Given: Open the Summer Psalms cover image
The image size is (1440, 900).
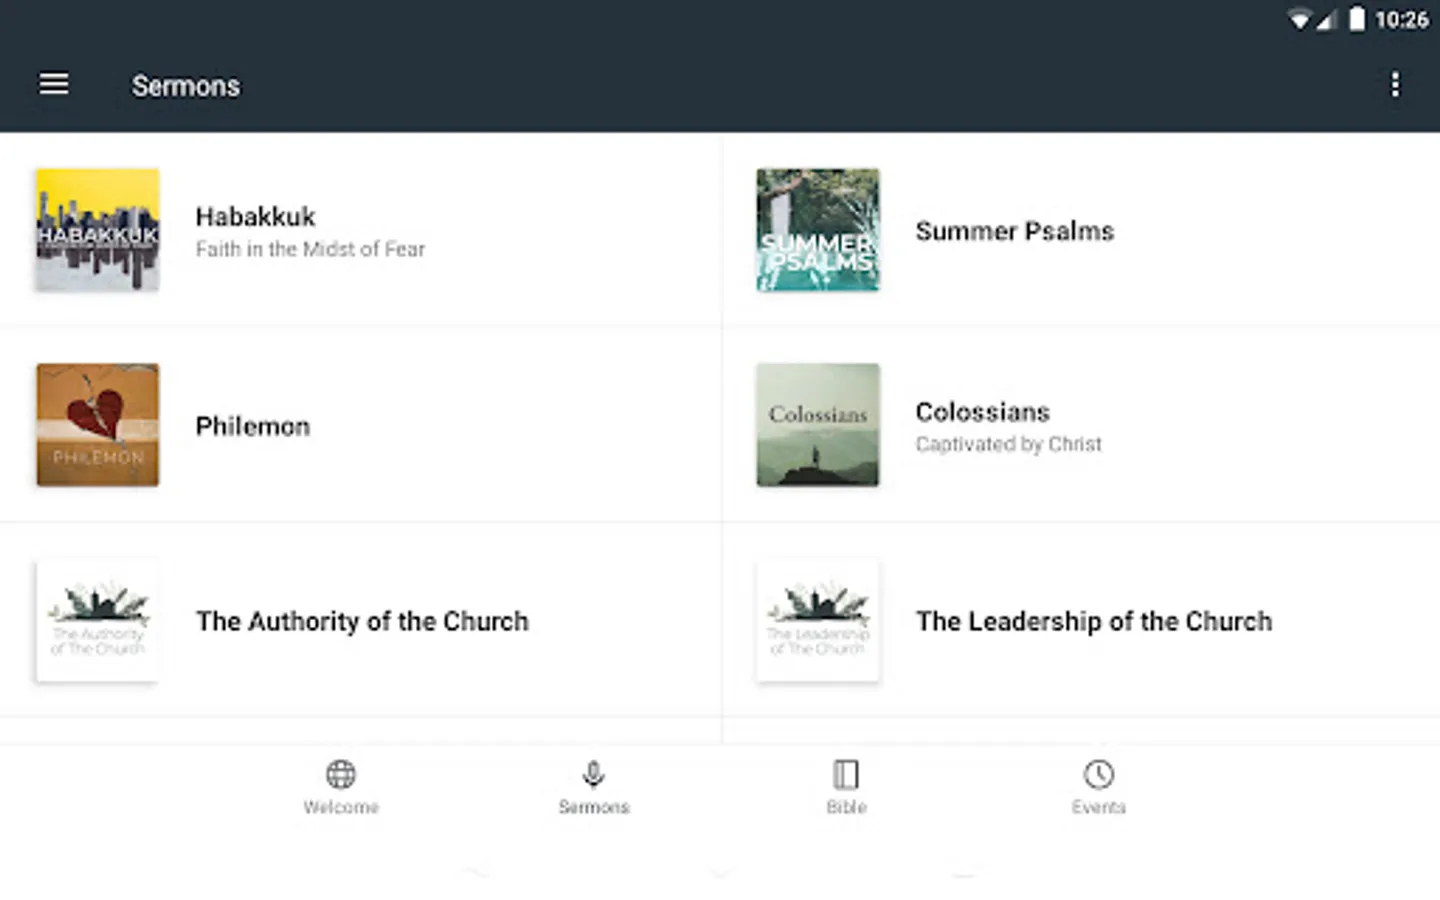Looking at the screenshot, I should 818,230.
